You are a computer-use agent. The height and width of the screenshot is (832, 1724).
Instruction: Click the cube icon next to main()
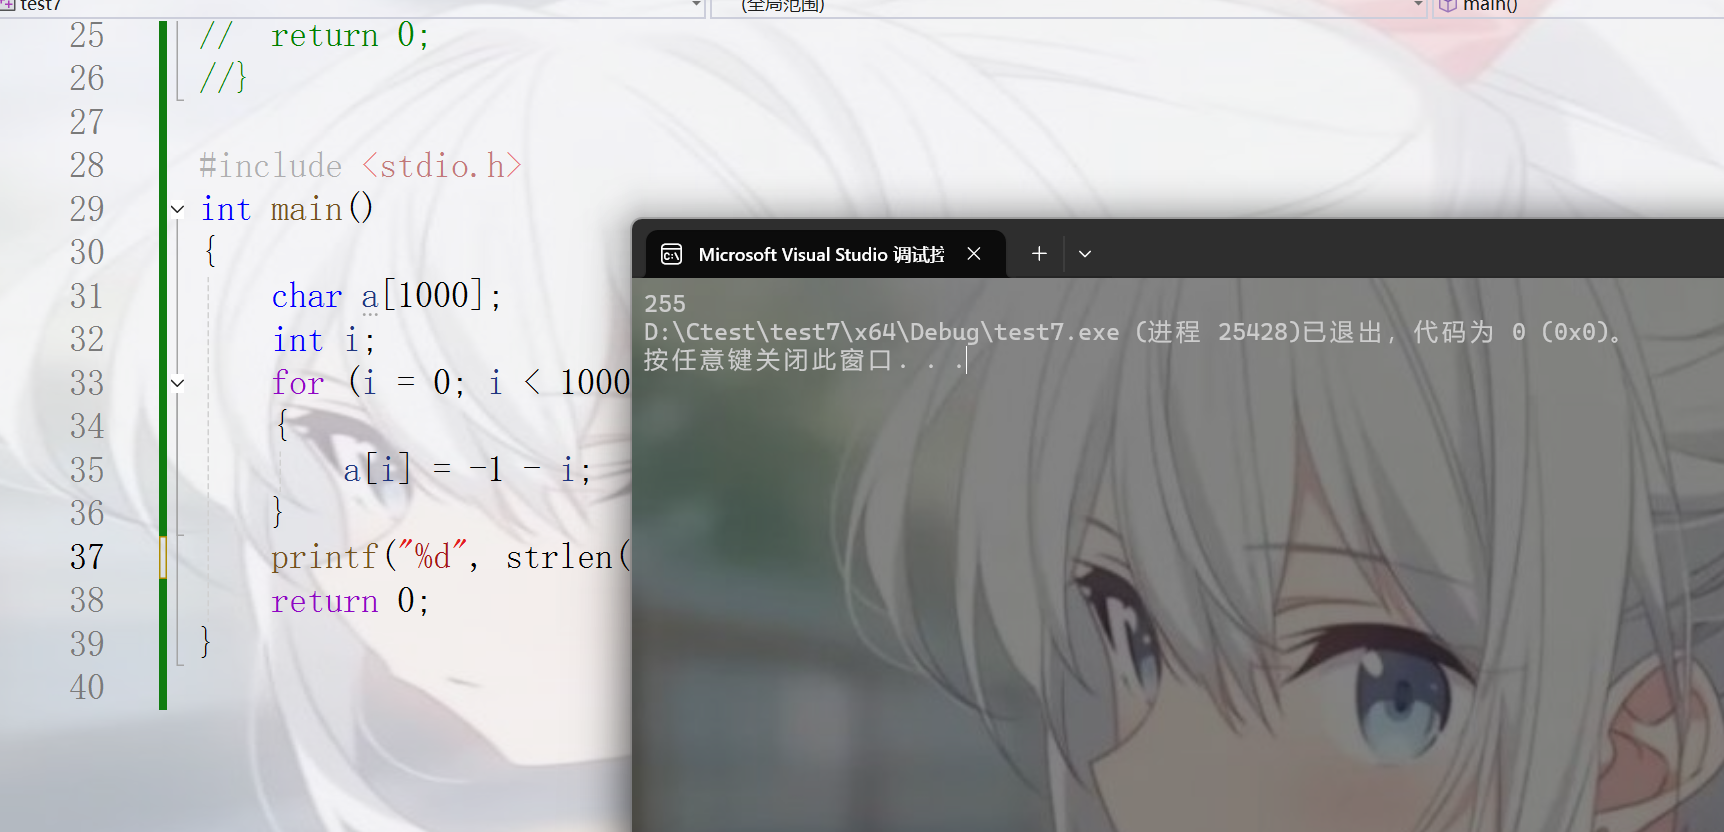1447,6
